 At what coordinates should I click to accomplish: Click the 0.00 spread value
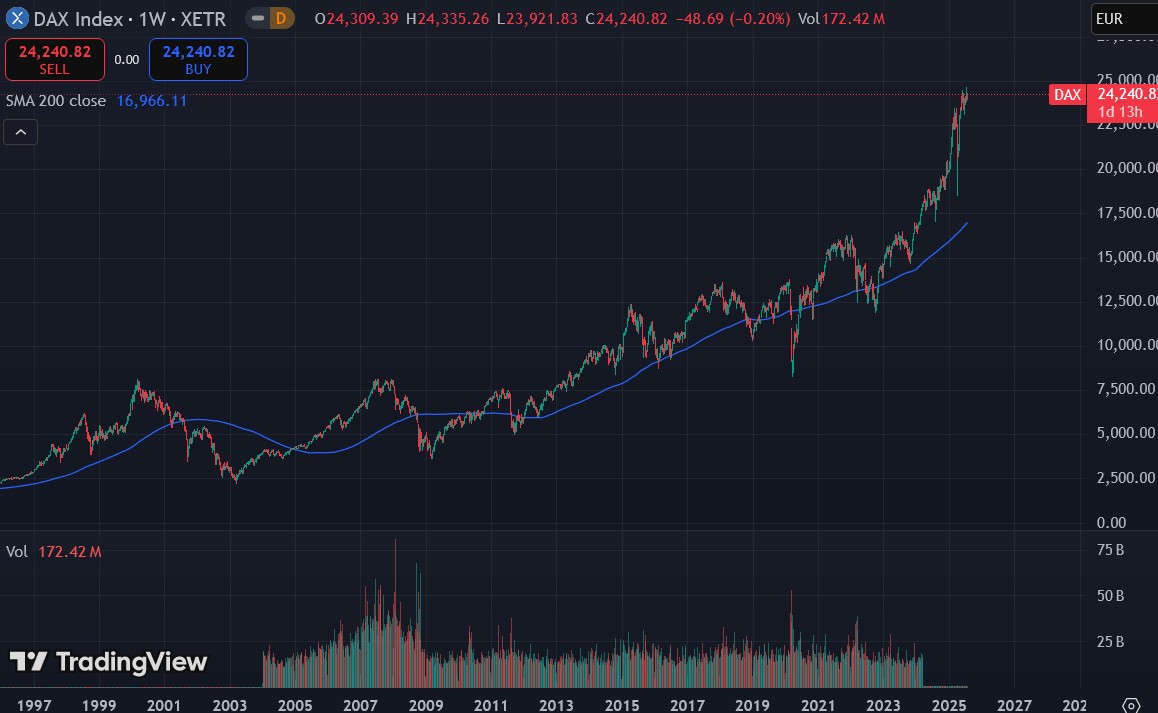[126, 60]
